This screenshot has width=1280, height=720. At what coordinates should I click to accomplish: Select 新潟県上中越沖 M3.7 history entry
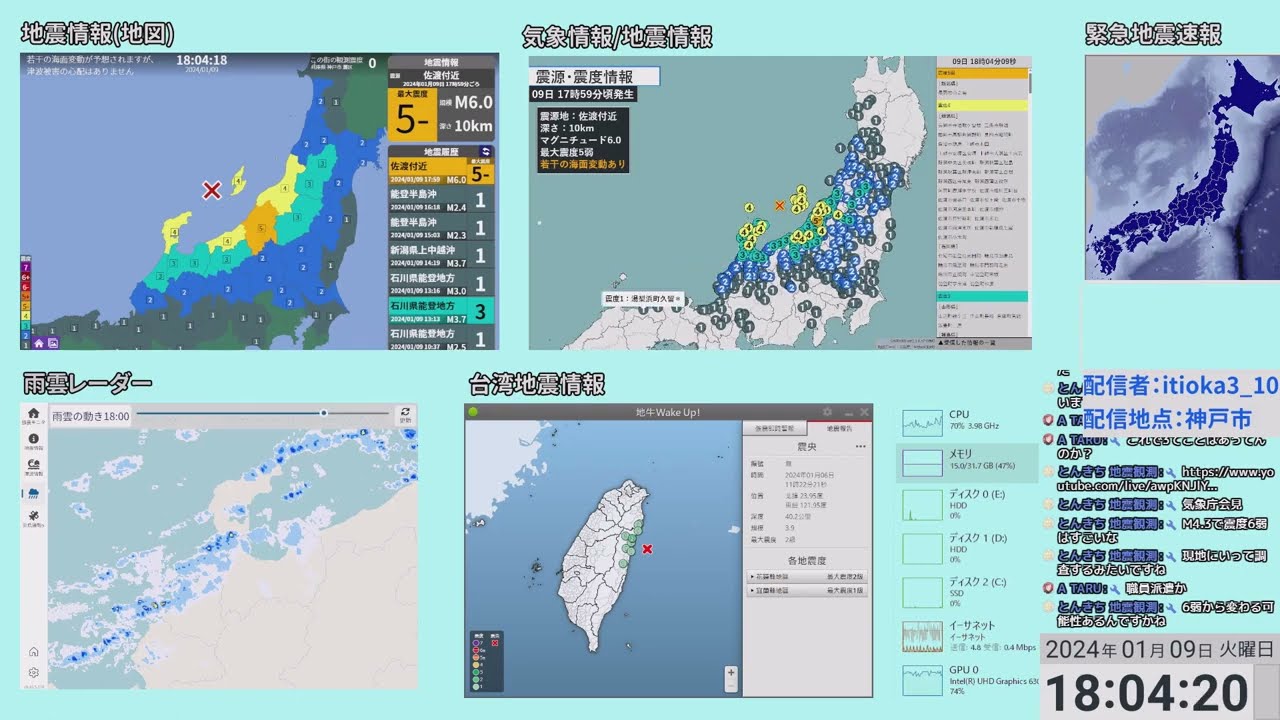point(442,256)
